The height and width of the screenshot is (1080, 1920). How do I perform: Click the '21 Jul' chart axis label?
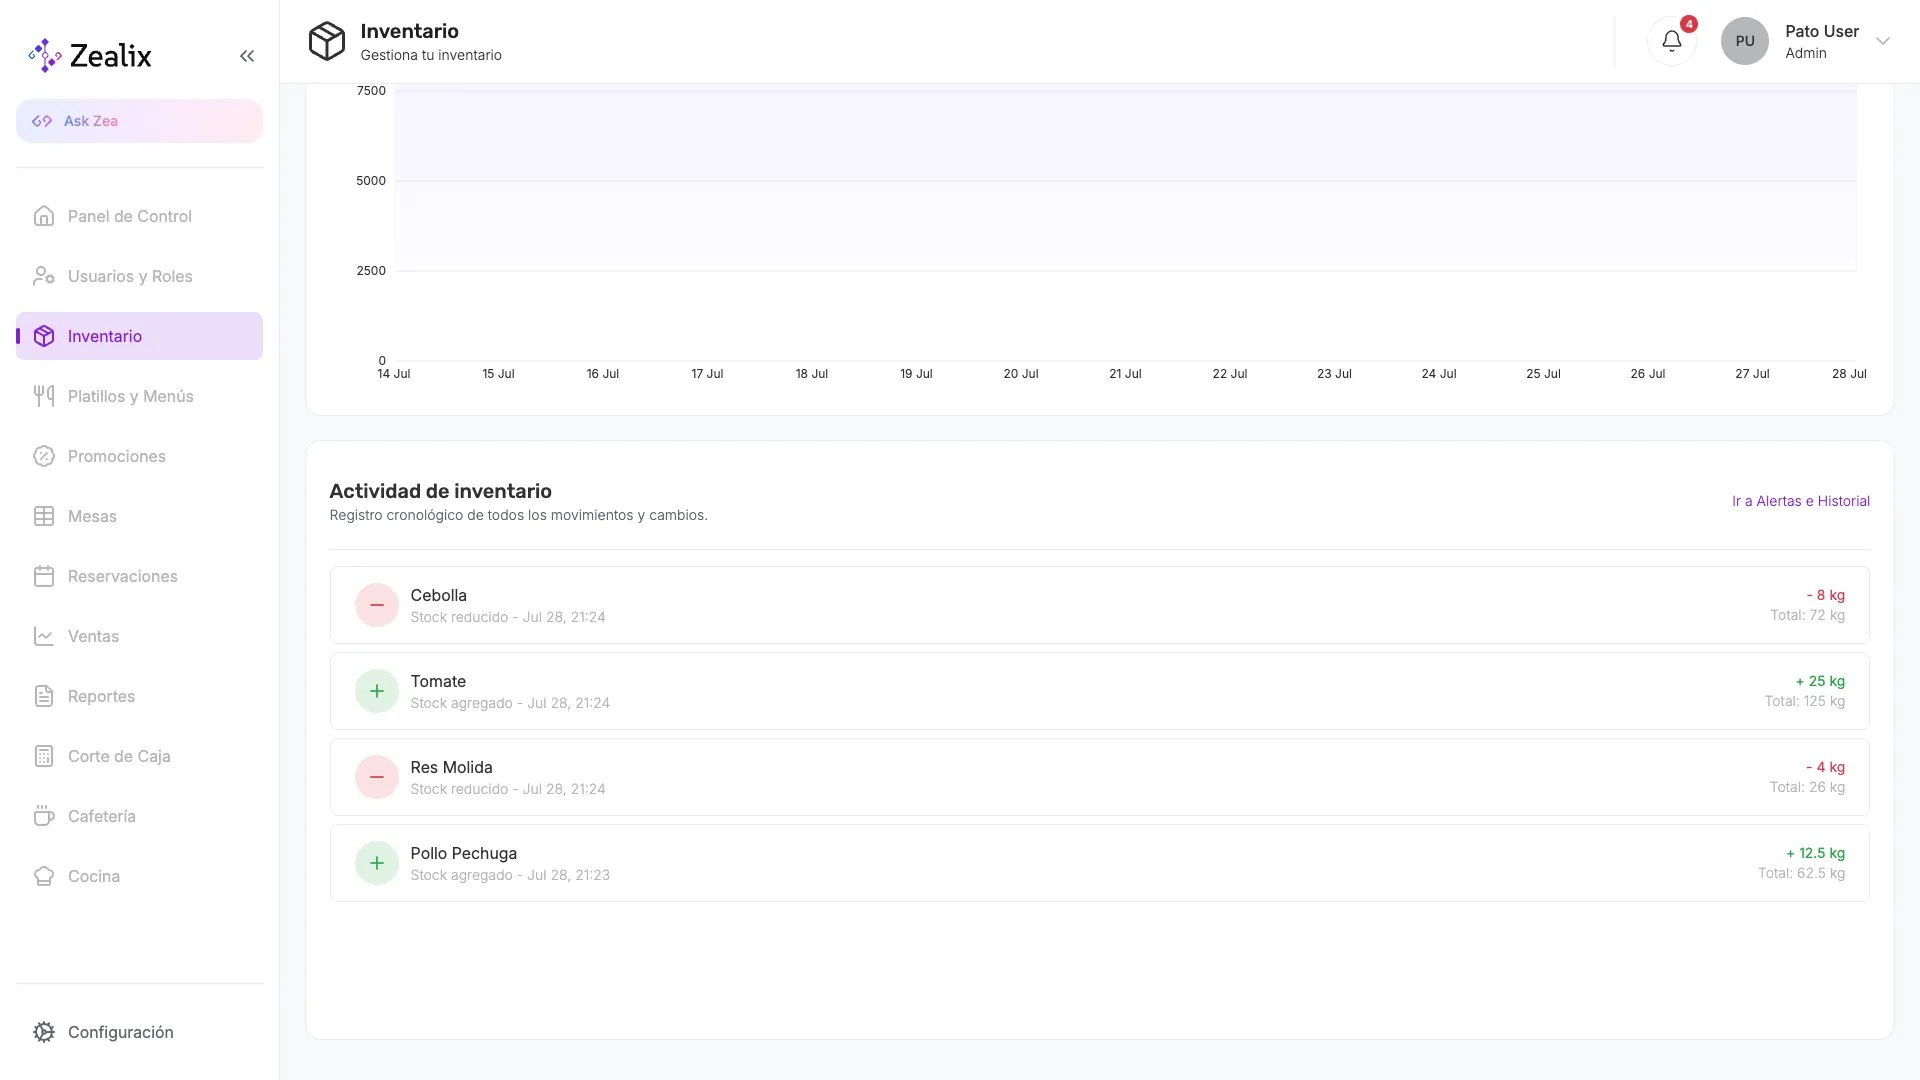click(x=1125, y=374)
